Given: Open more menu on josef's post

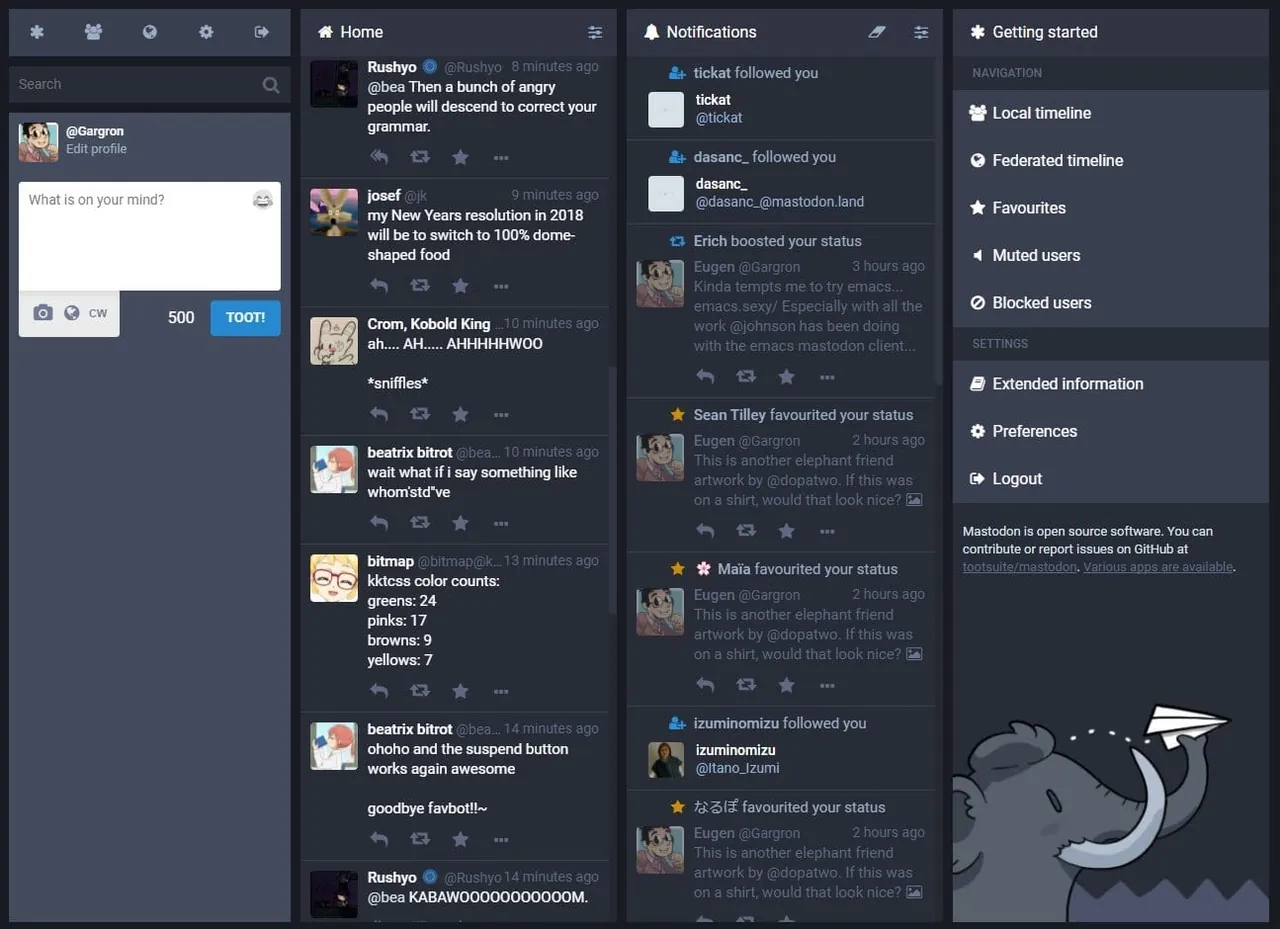Looking at the screenshot, I should pos(501,286).
